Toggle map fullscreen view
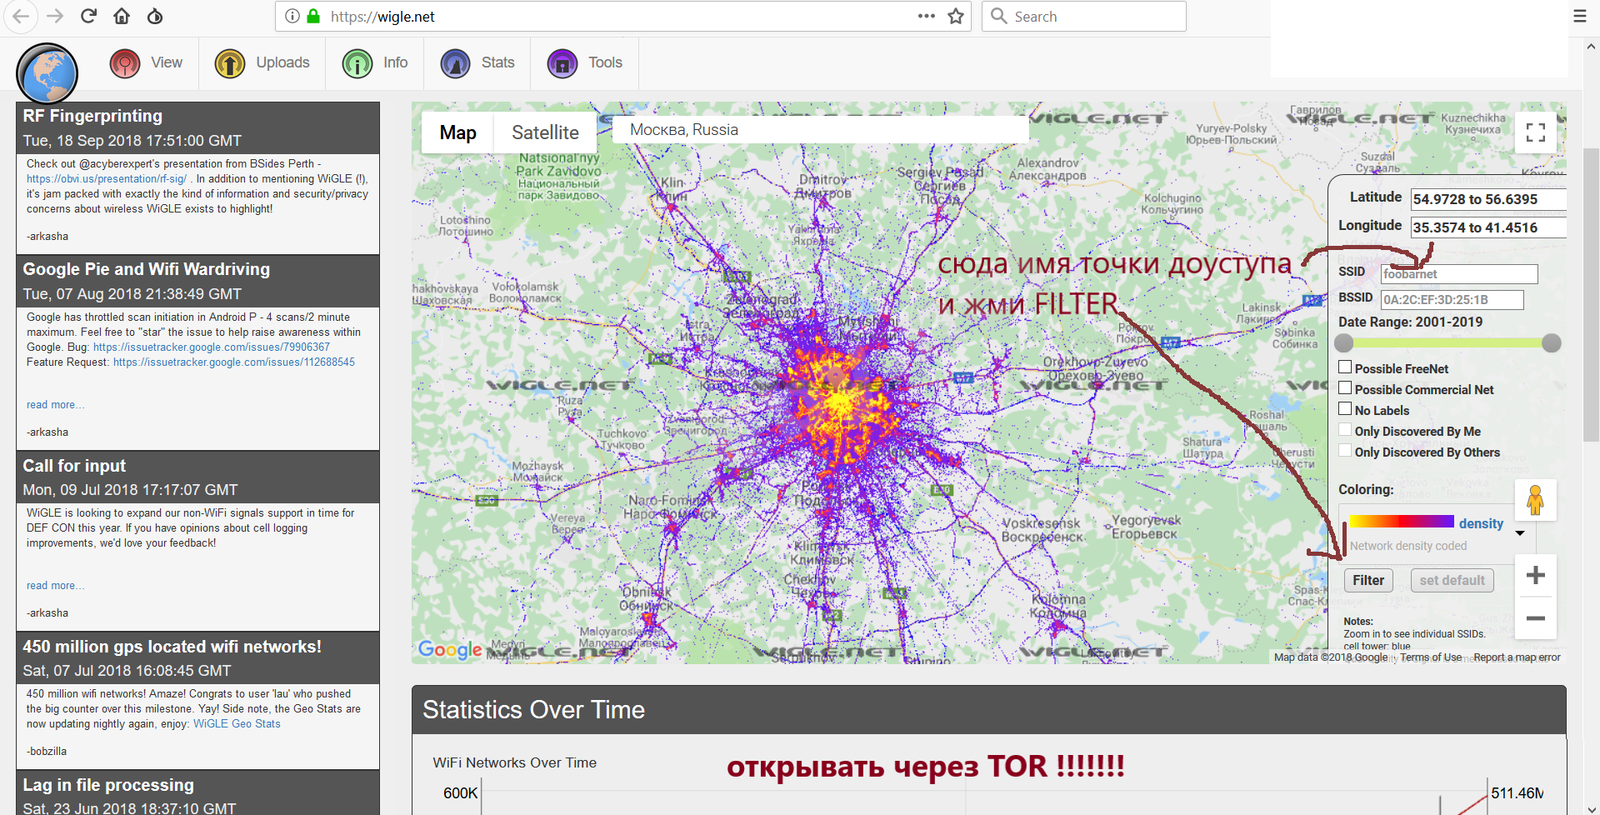 tap(1535, 132)
